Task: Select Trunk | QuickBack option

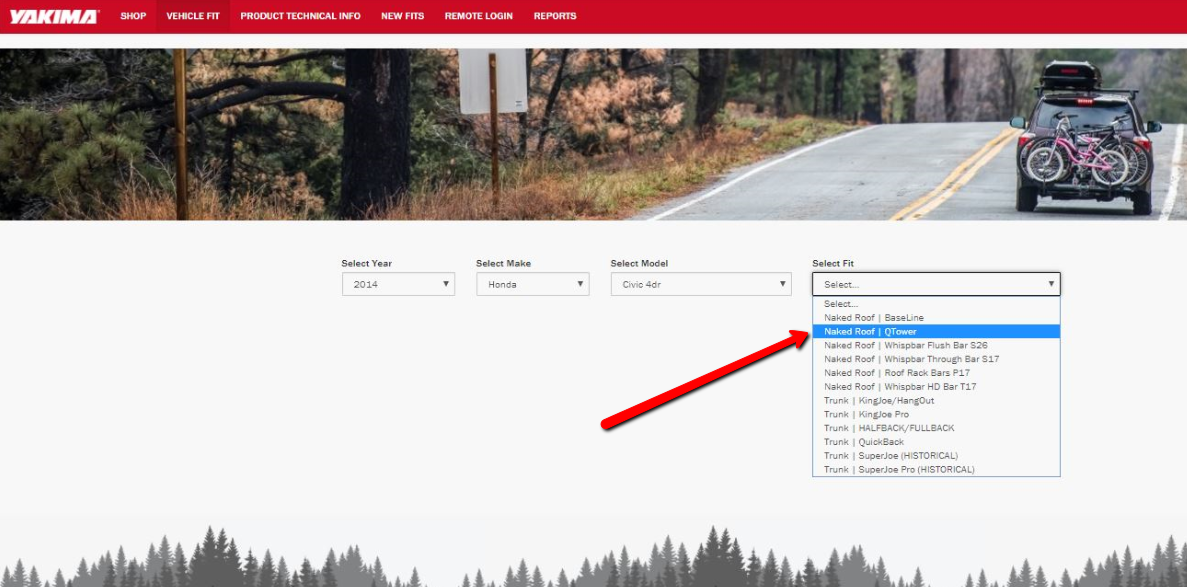Action: [x=936, y=442]
